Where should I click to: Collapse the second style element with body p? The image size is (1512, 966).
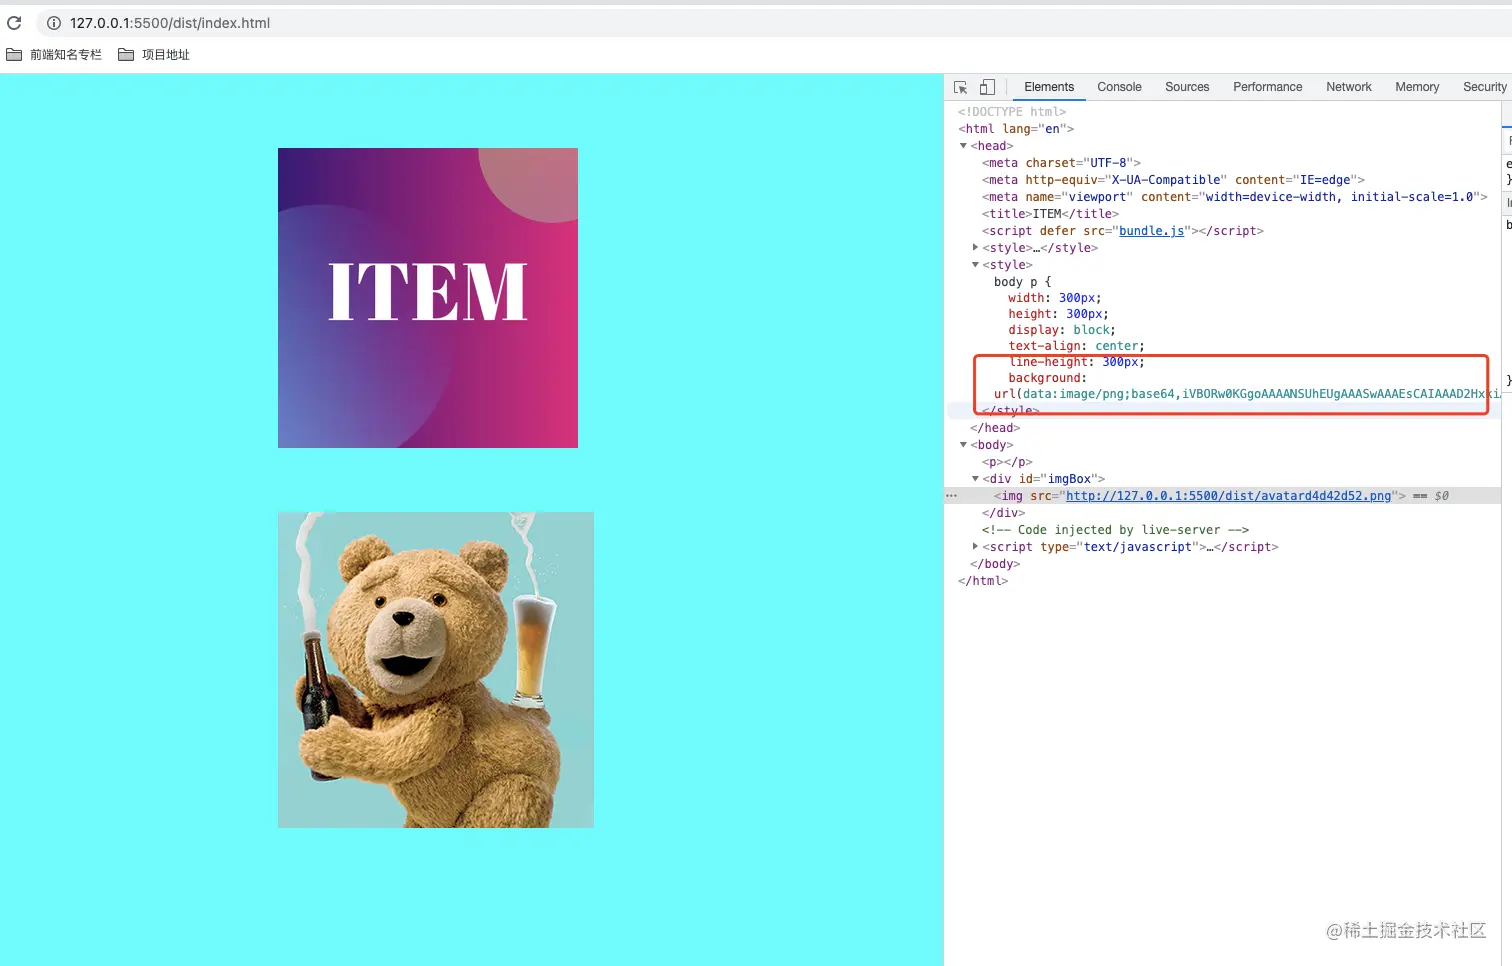click(976, 265)
